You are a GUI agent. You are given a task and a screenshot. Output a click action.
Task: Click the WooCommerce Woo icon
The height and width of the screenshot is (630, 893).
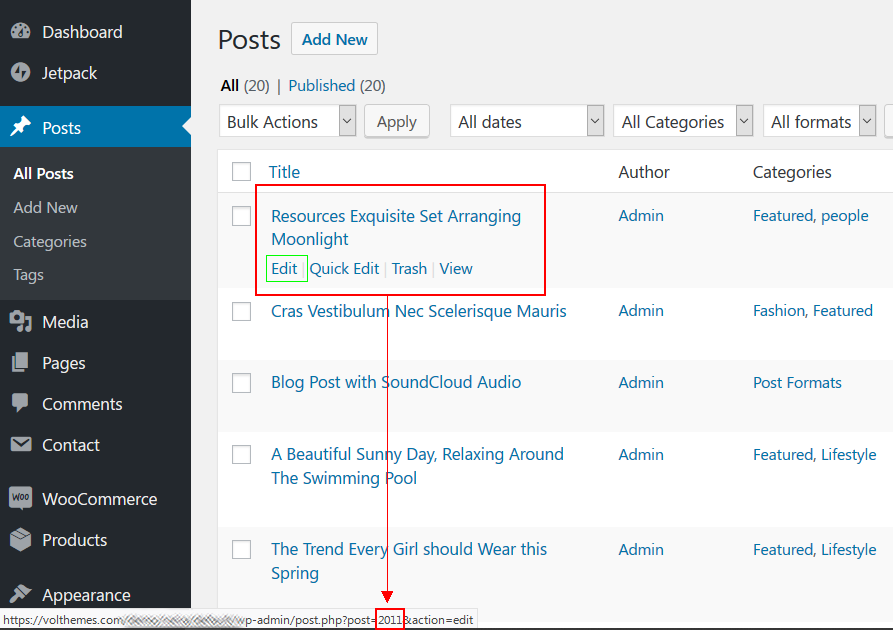click(x=21, y=498)
